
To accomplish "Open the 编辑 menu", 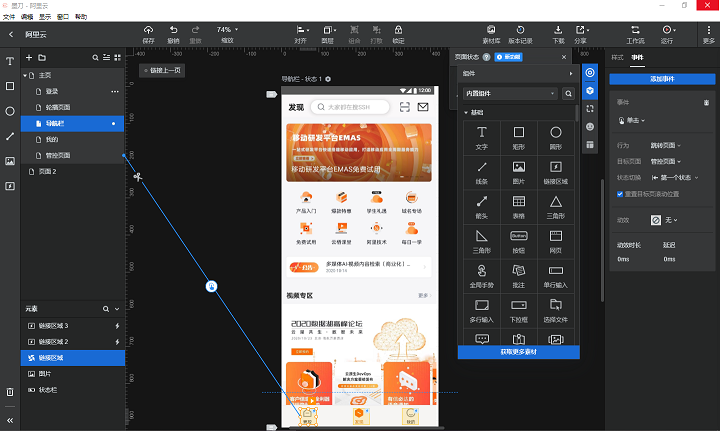I will (27, 17).
